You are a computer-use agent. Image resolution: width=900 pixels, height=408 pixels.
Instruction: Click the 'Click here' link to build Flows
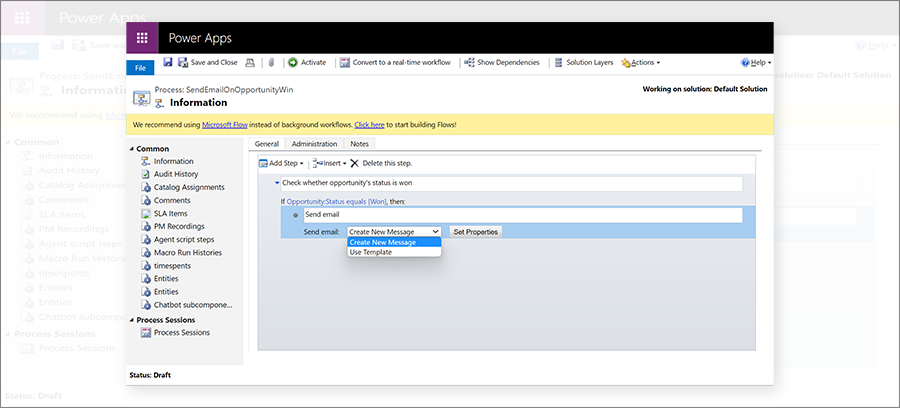(369, 125)
